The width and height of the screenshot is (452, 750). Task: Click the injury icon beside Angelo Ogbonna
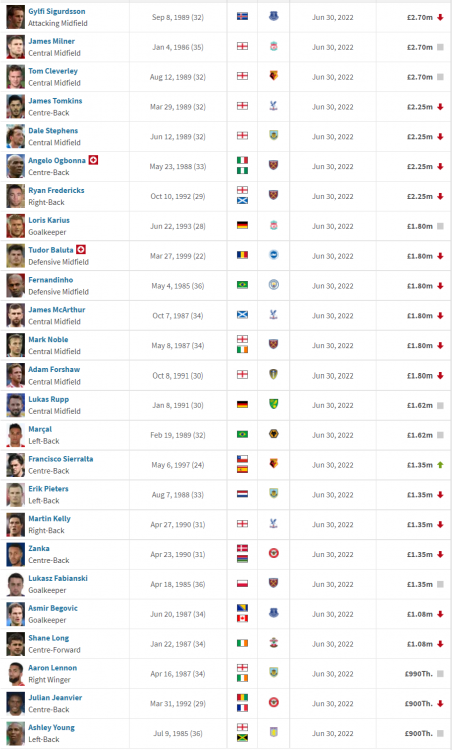[94, 160]
